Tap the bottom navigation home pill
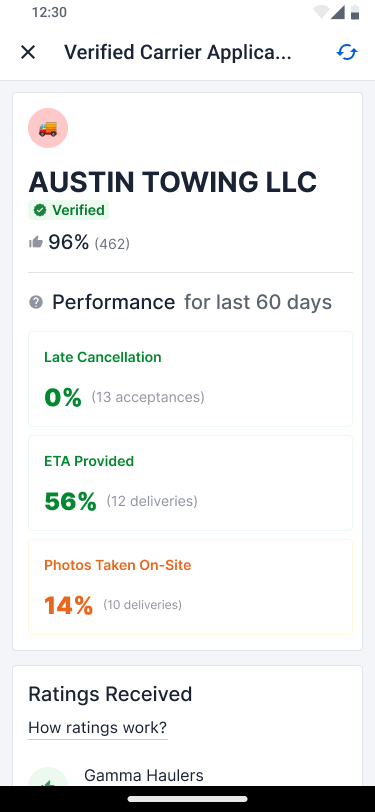Screen dimensions: 375x812 point(188,799)
